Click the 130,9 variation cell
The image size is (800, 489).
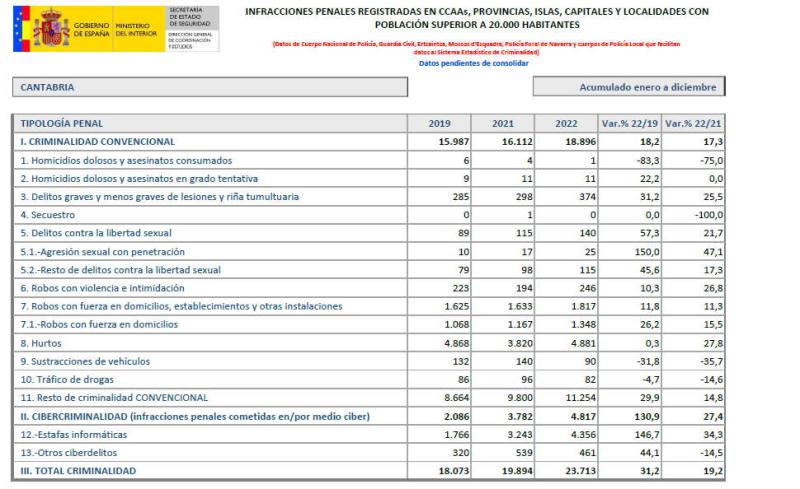(x=630, y=417)
